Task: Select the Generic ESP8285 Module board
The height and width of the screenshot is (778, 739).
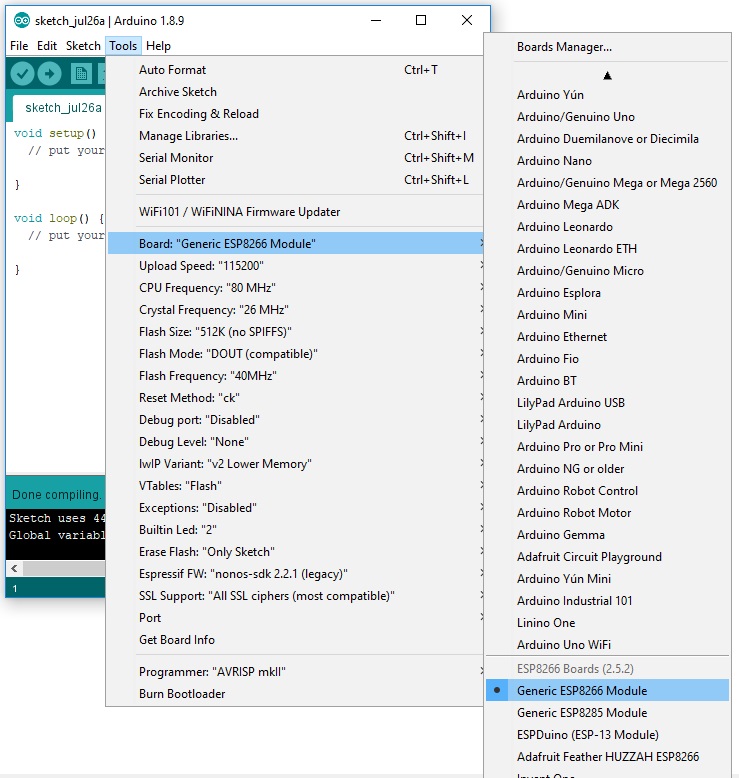Action: [607, 712]
